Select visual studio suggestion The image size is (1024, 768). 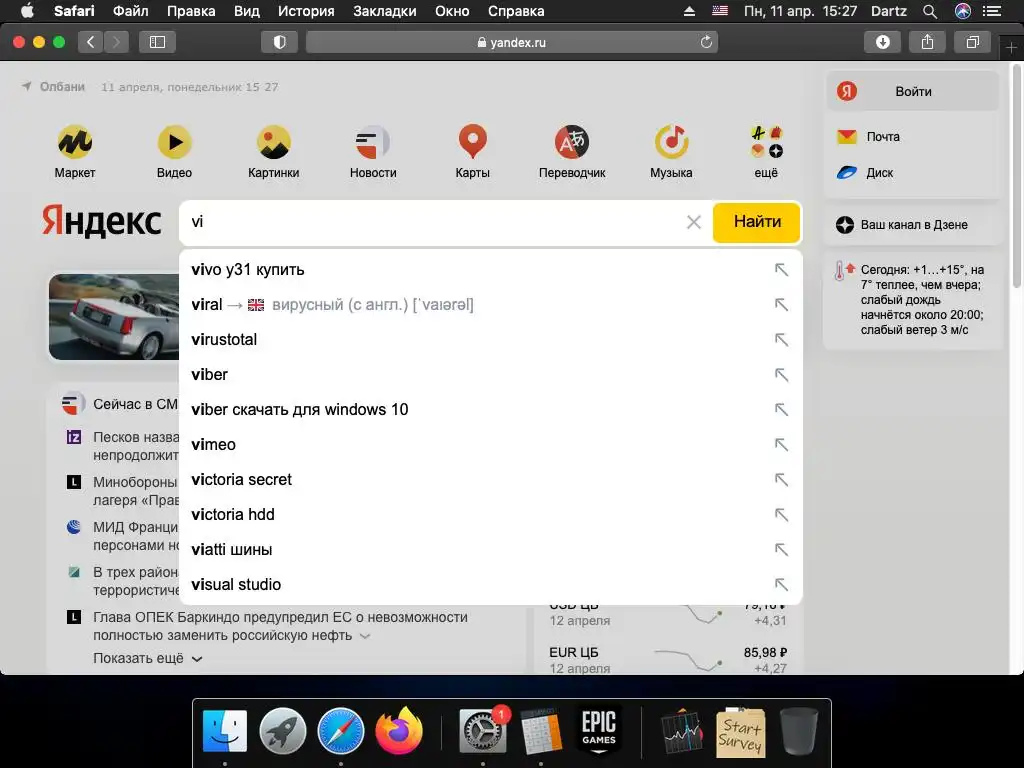[490, 584]
